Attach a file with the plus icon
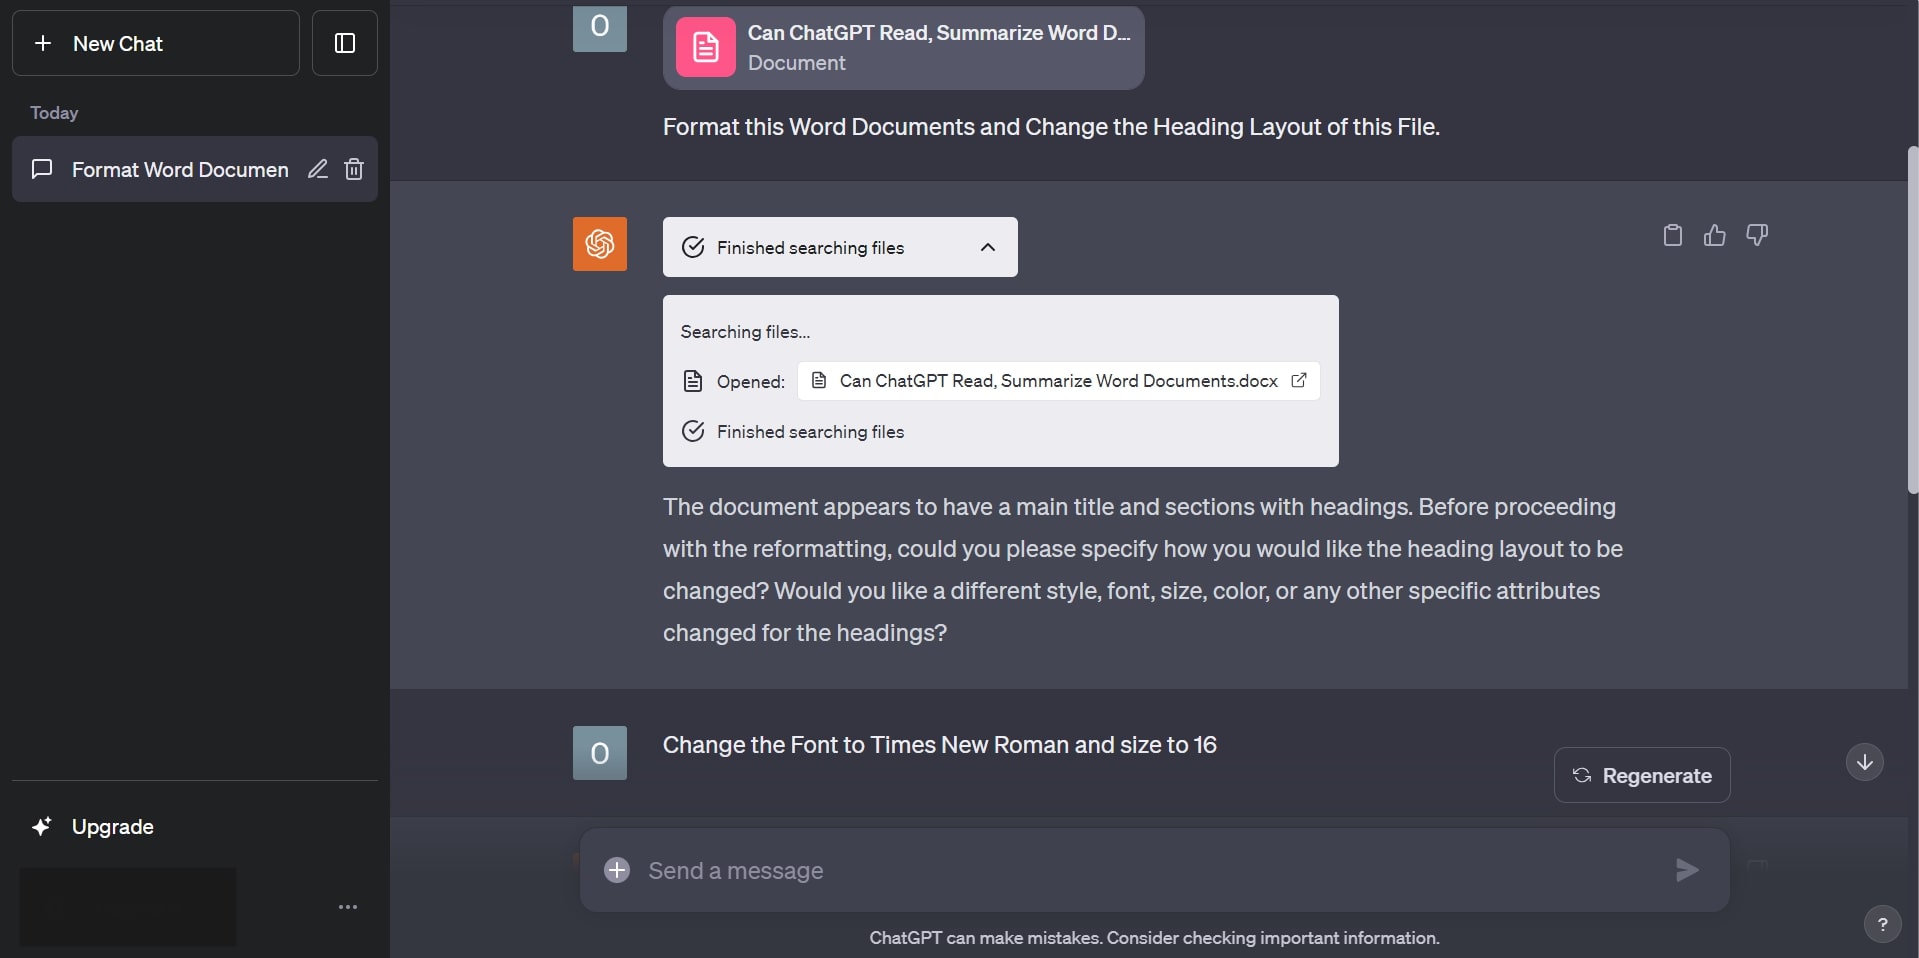 (615, 870)
